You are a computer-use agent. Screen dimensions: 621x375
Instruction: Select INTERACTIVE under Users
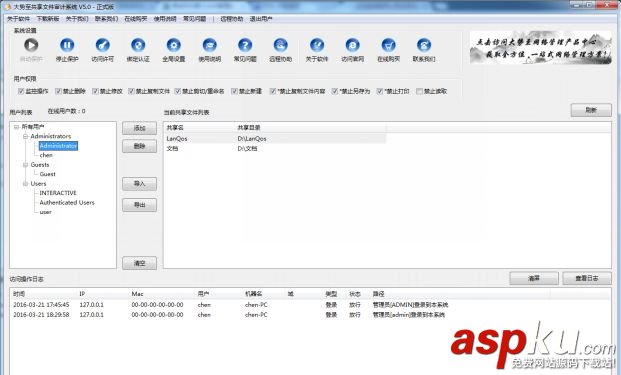click(x=58, y=193)
